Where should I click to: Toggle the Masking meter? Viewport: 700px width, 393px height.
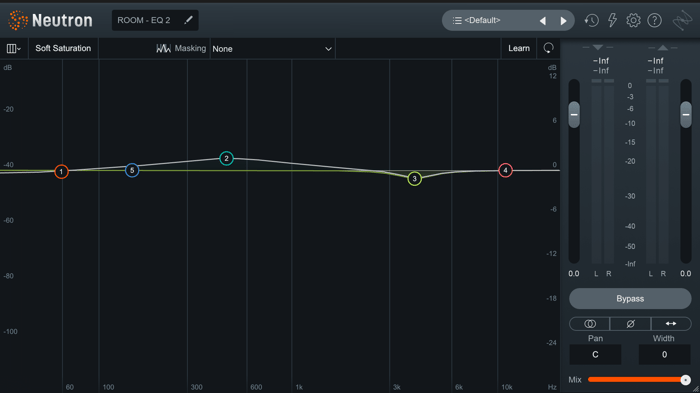[x=181, y=48]
